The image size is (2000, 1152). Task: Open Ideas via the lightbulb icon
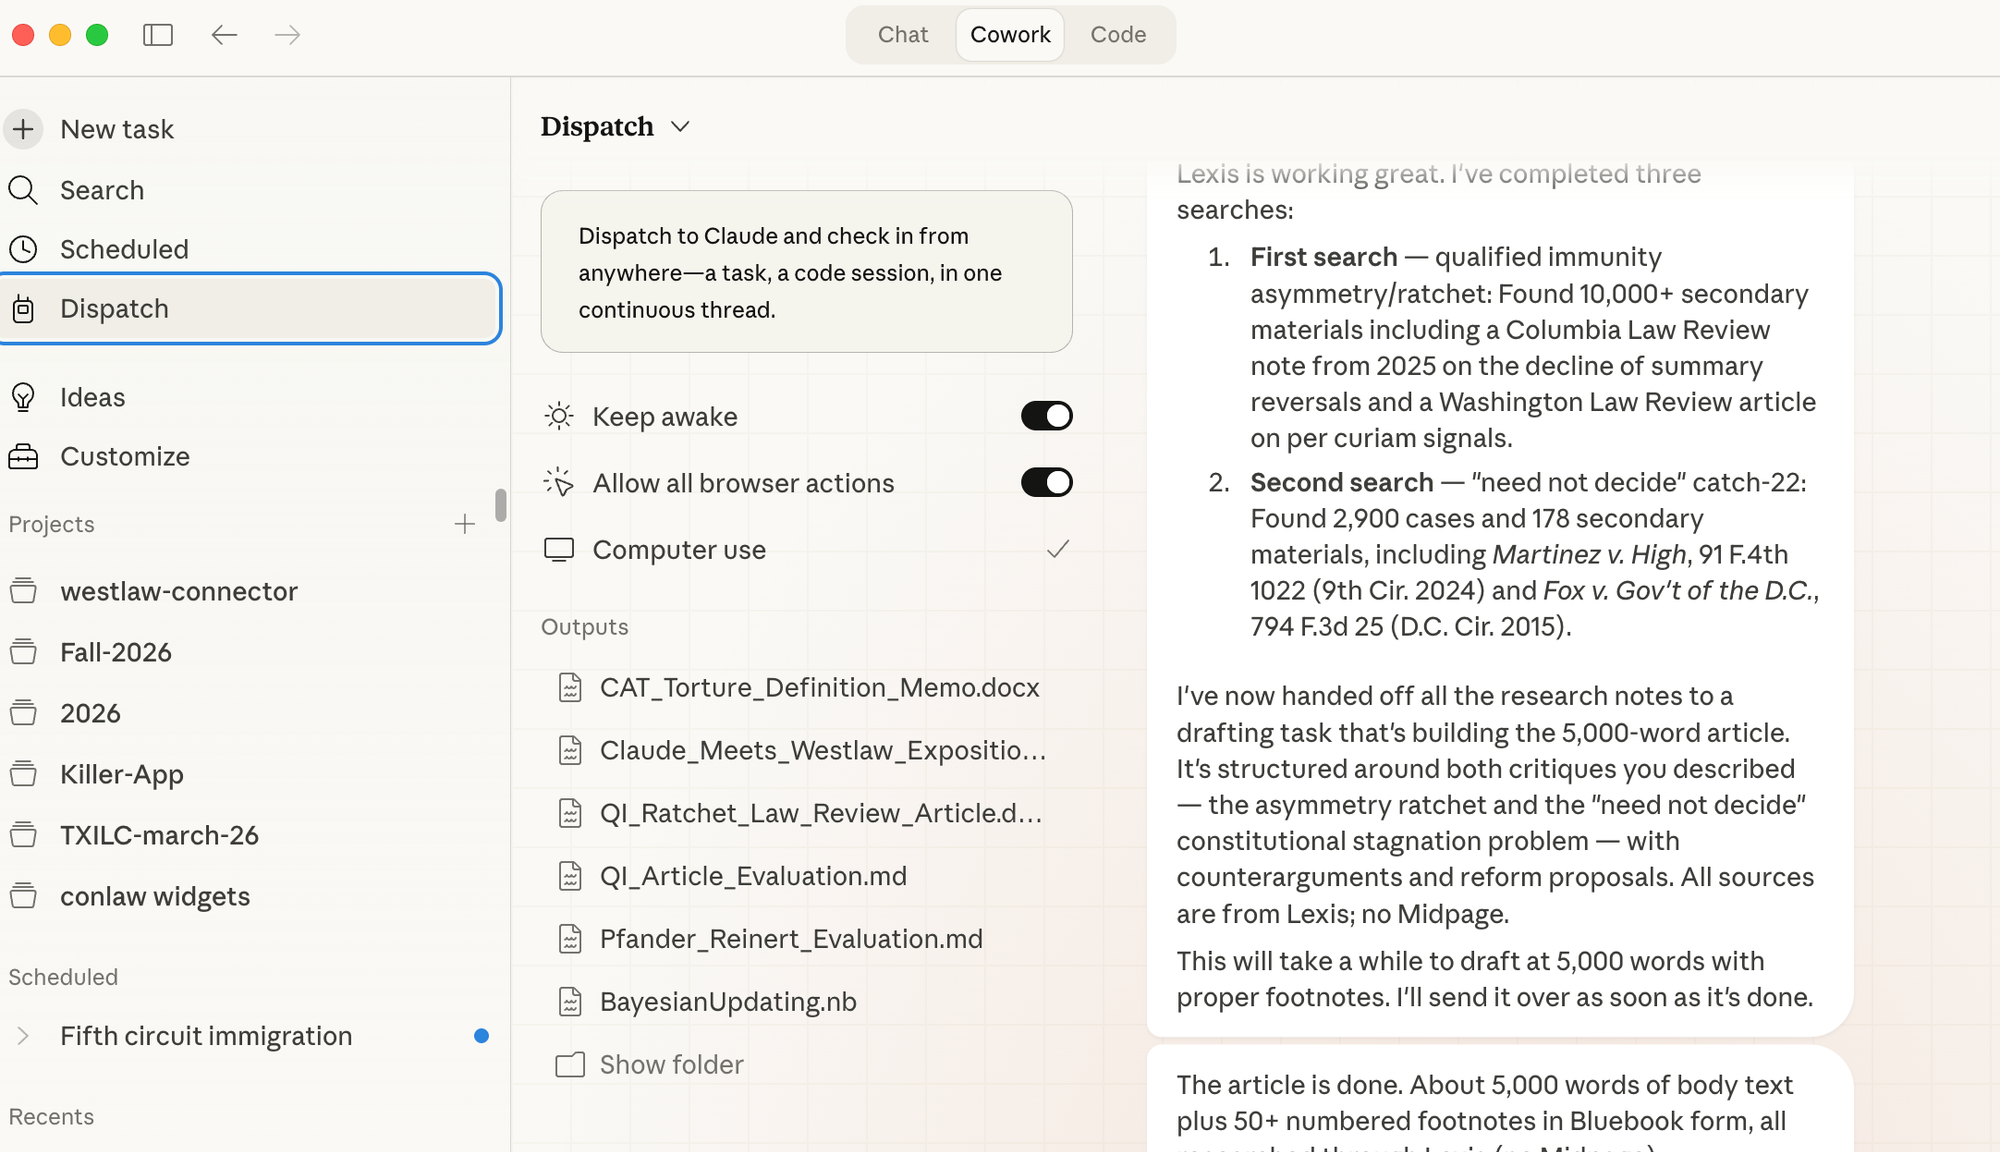pos(23,397)
